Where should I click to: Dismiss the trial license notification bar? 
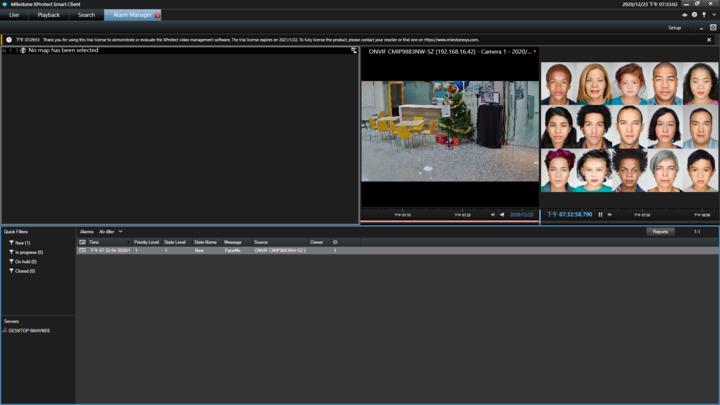click(710, 40)
